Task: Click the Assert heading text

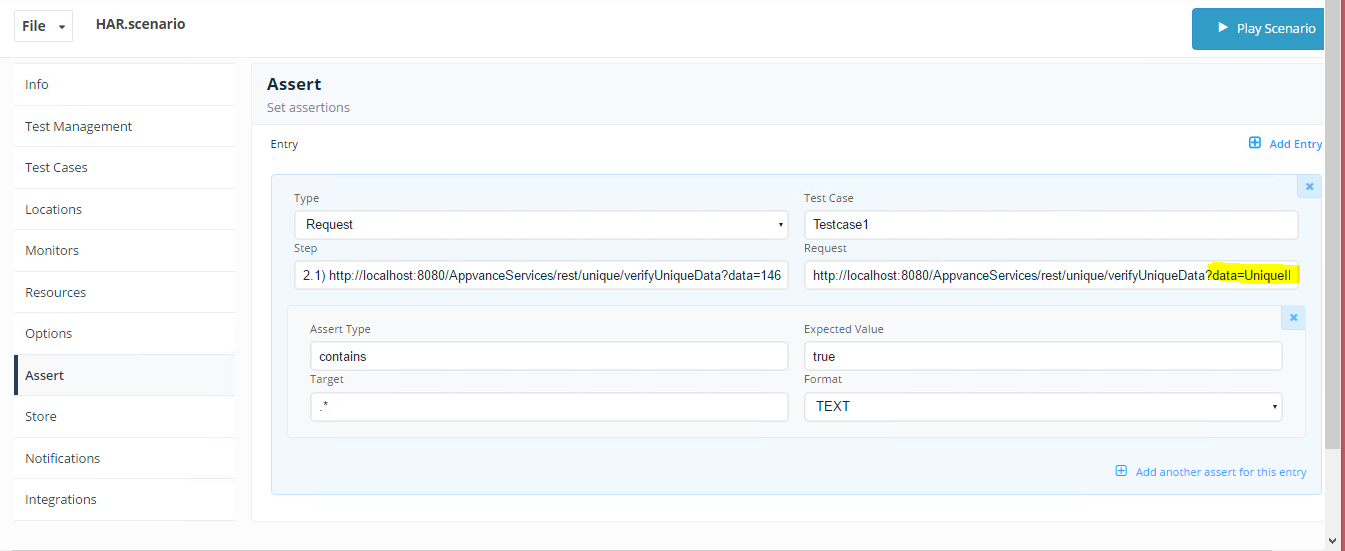Action: (294, 84)
